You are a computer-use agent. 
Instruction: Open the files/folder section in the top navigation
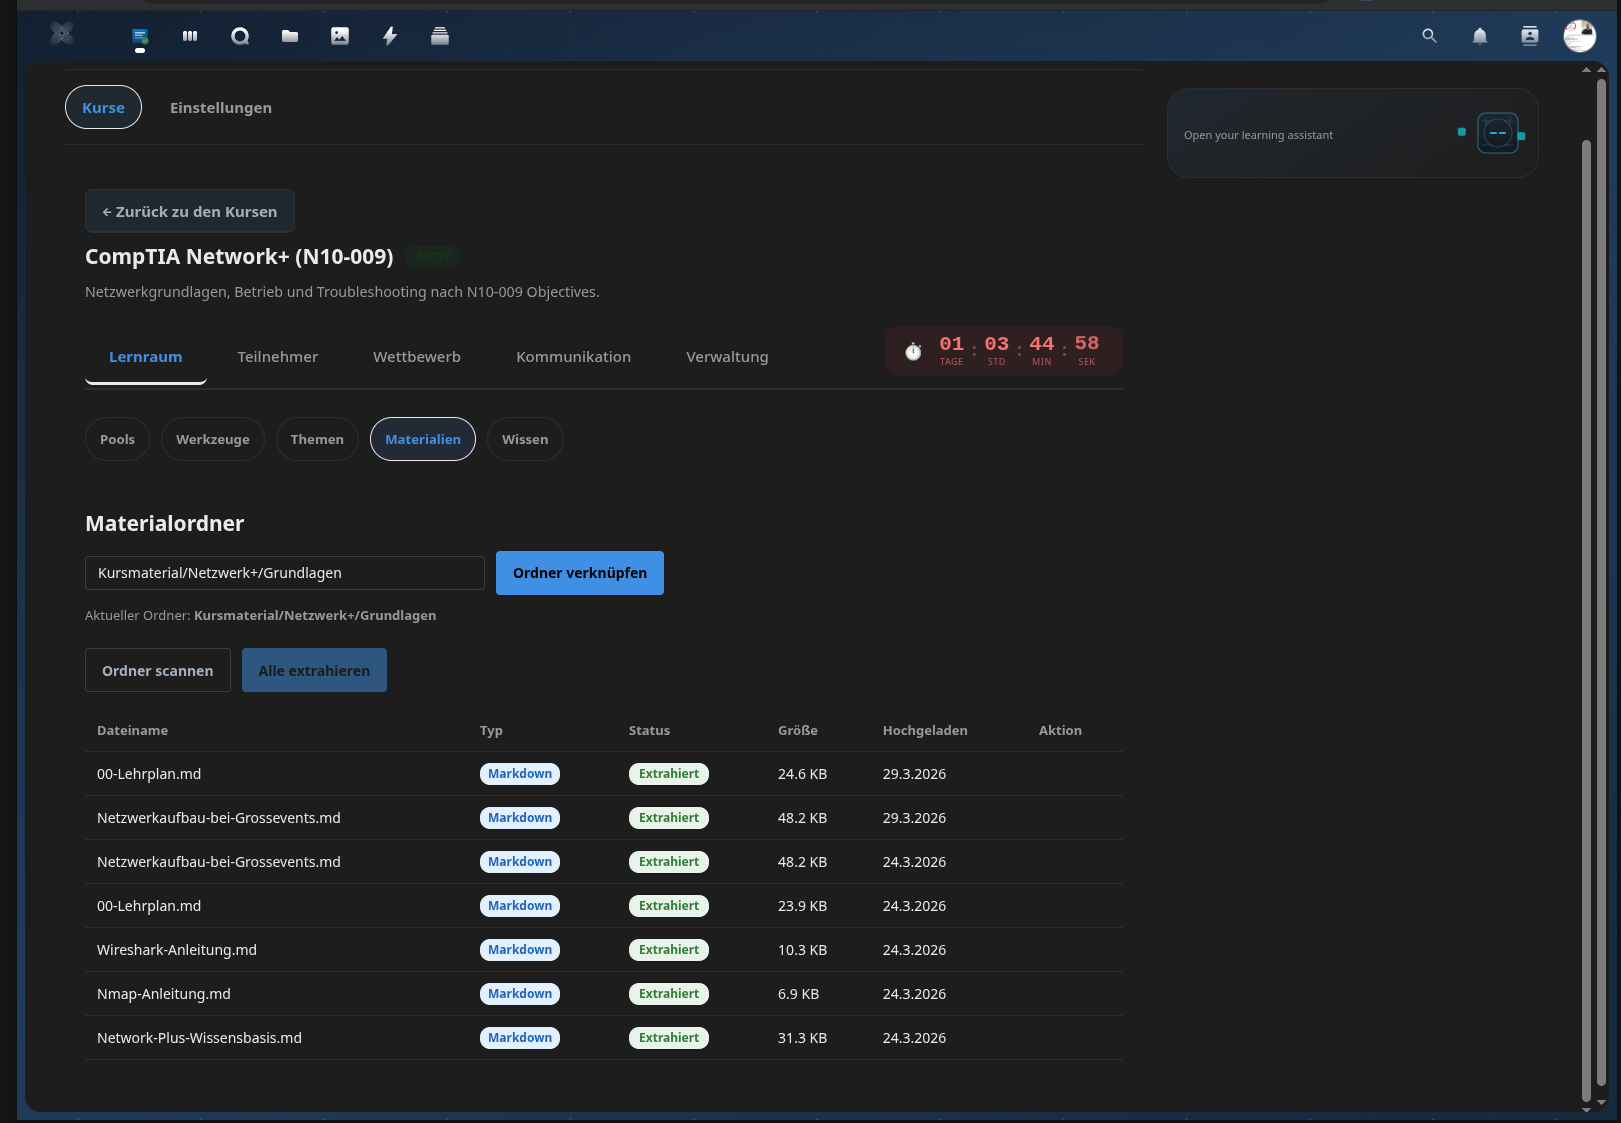coord(290,36)
